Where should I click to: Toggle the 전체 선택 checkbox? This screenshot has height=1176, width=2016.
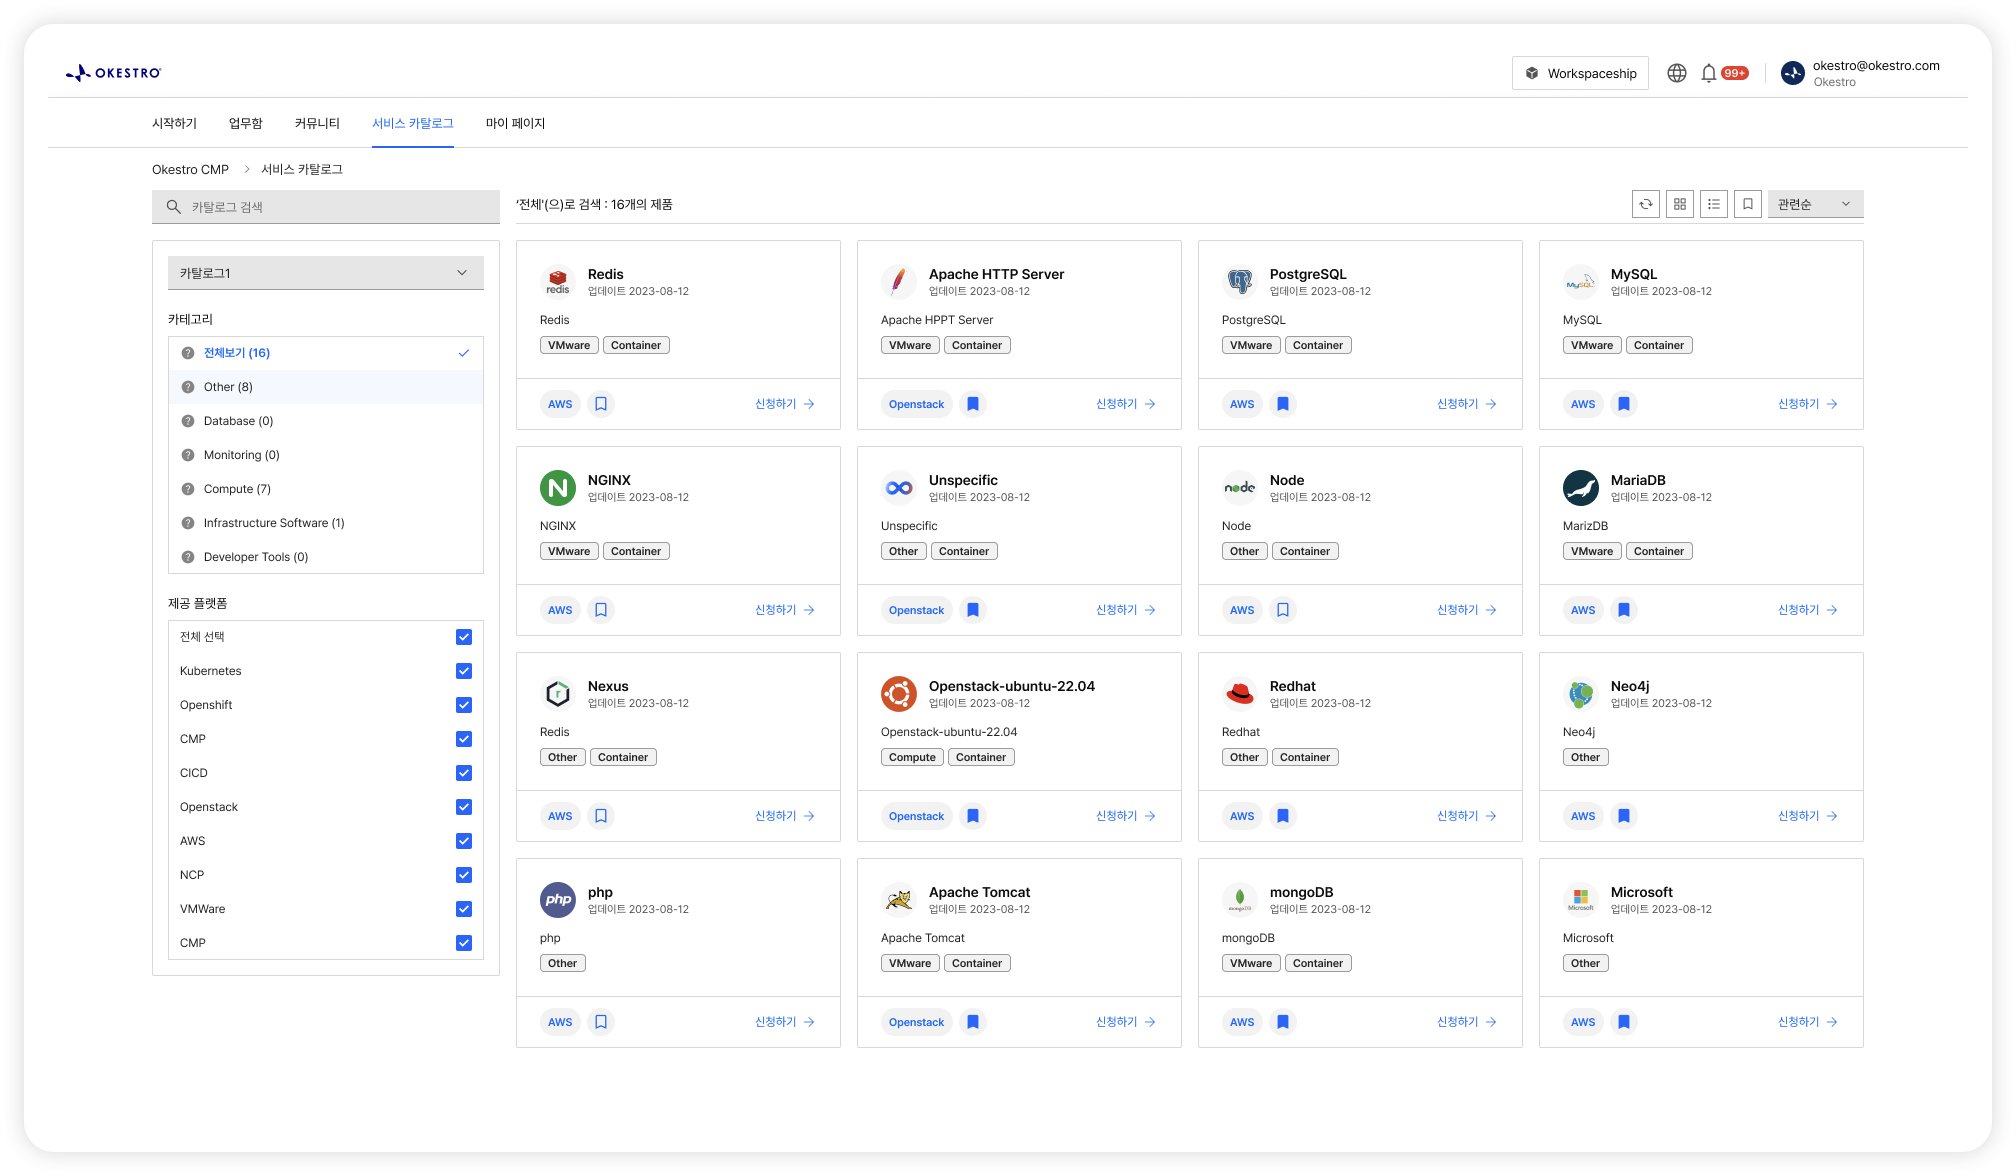(x=464, y=637)
